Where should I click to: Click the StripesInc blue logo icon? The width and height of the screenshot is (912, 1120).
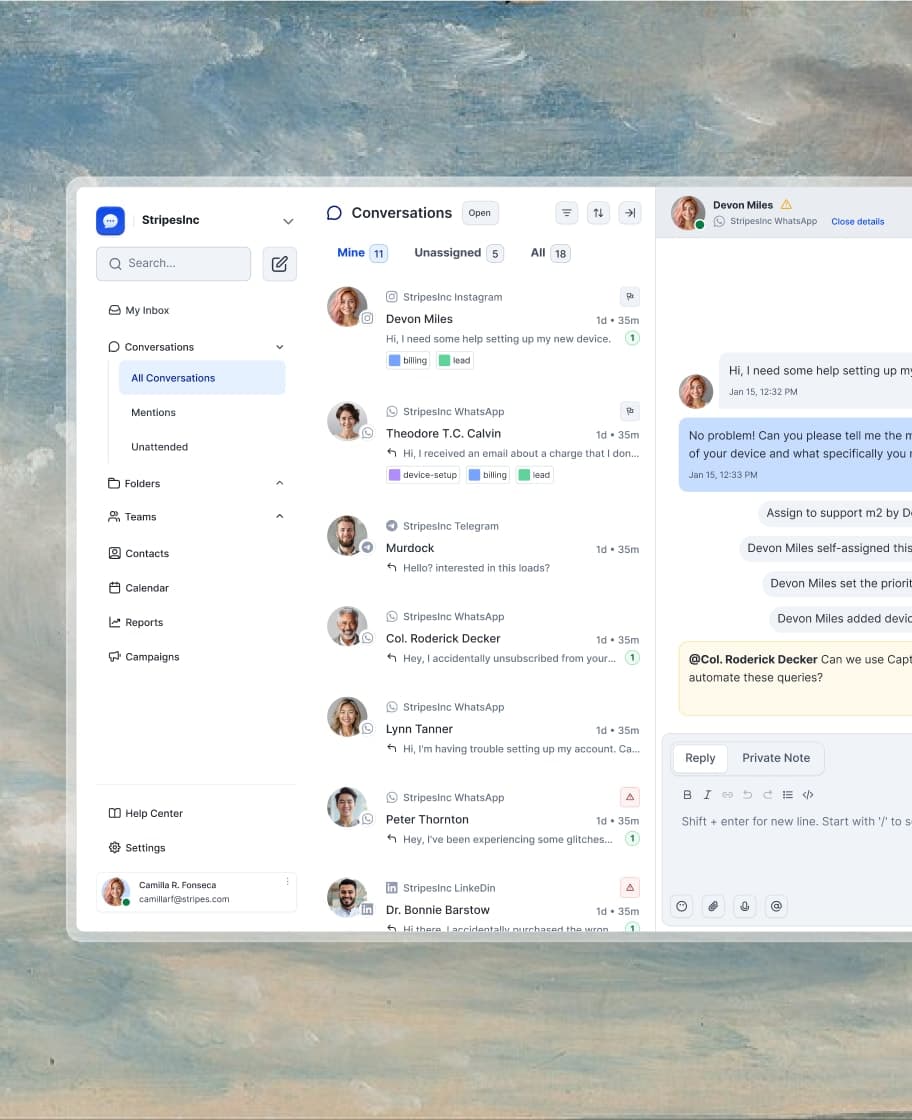click(111, 221)
